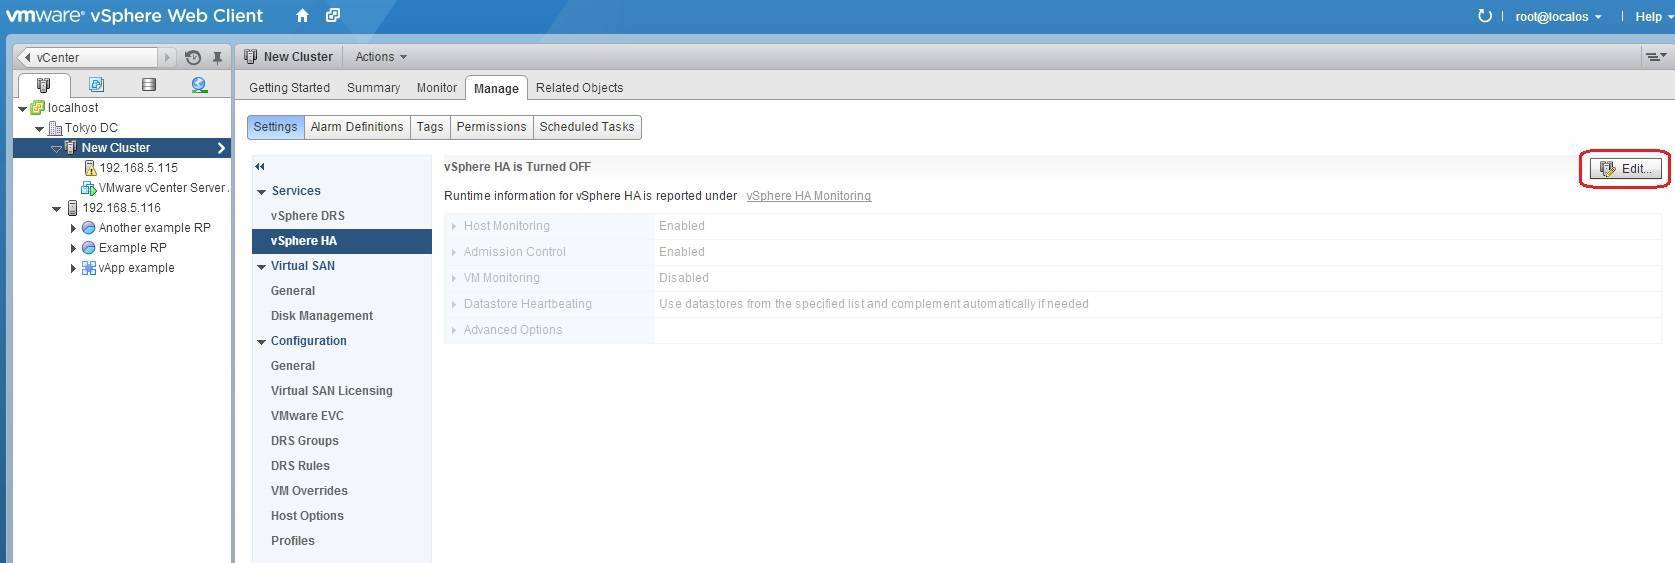The image size is (1675, 563).
Task: Click the Tokyo DC datacenter icon
Action: click(55, 128)
